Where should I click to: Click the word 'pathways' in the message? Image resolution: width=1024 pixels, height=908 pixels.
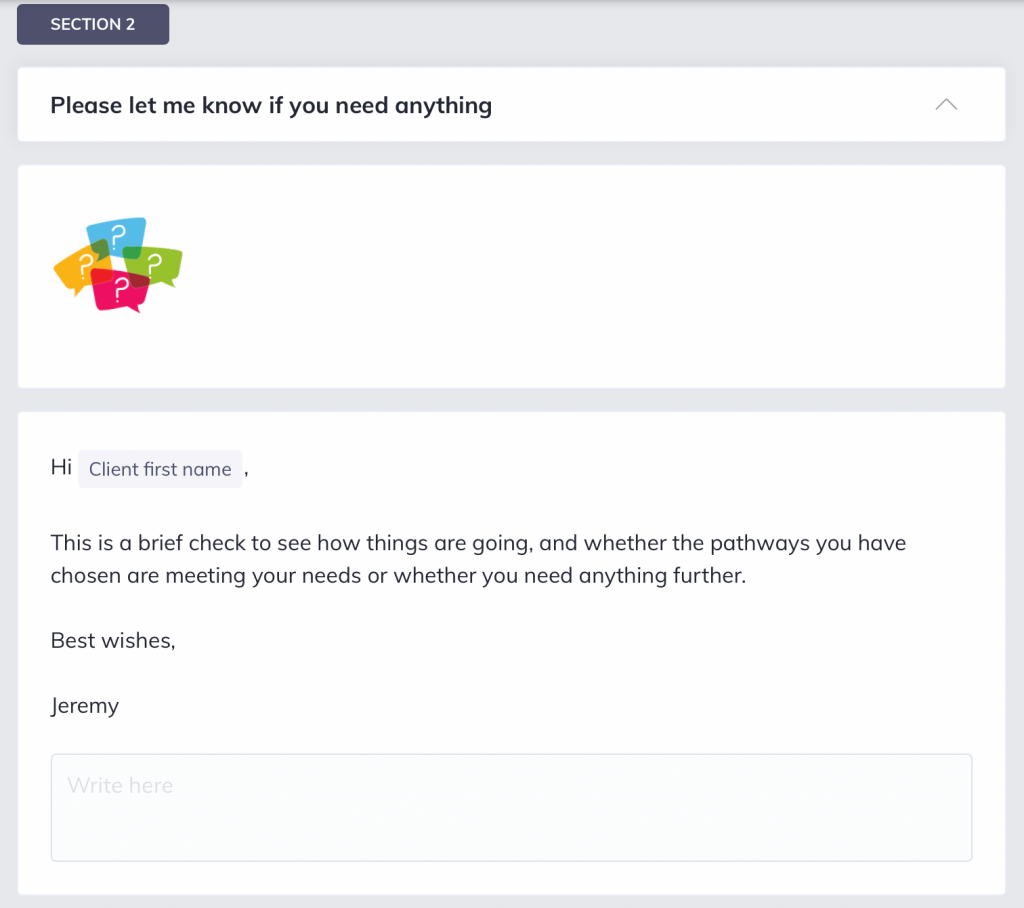[x=751, y=544]
